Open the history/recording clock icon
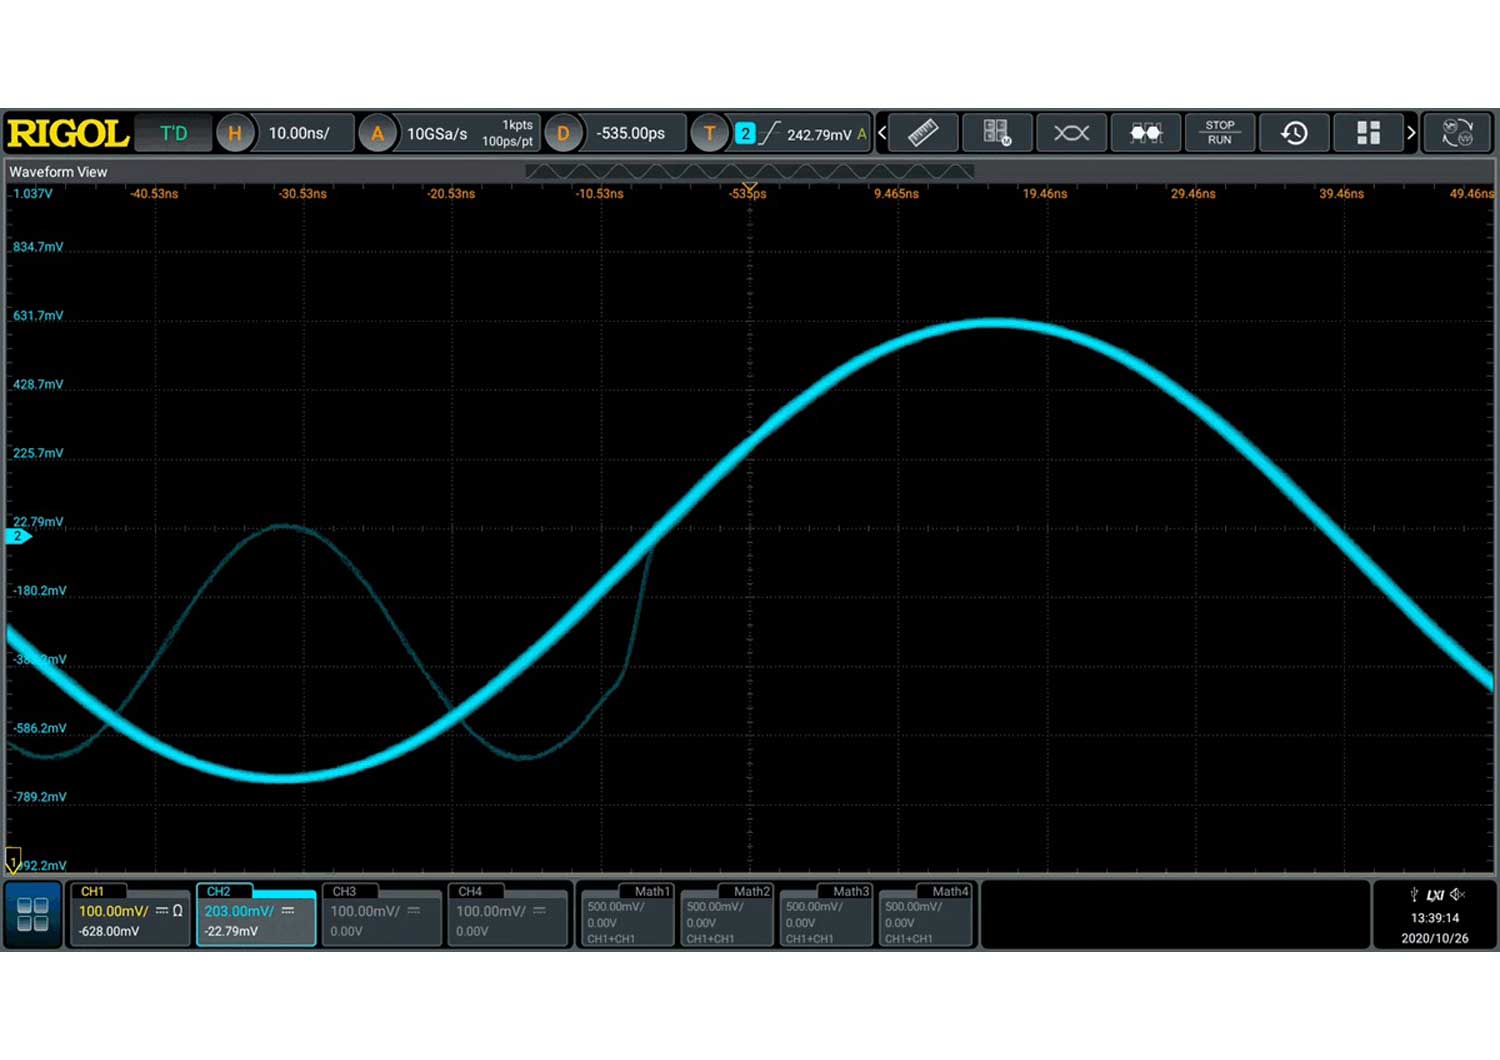The image size is (1500, 1060). pos(1294,133)
